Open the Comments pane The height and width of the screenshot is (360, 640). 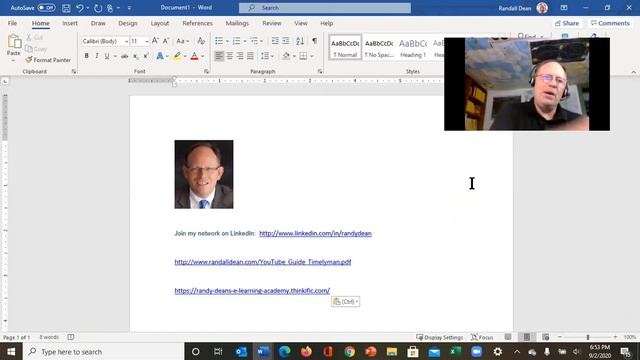[x=610, y=23]
